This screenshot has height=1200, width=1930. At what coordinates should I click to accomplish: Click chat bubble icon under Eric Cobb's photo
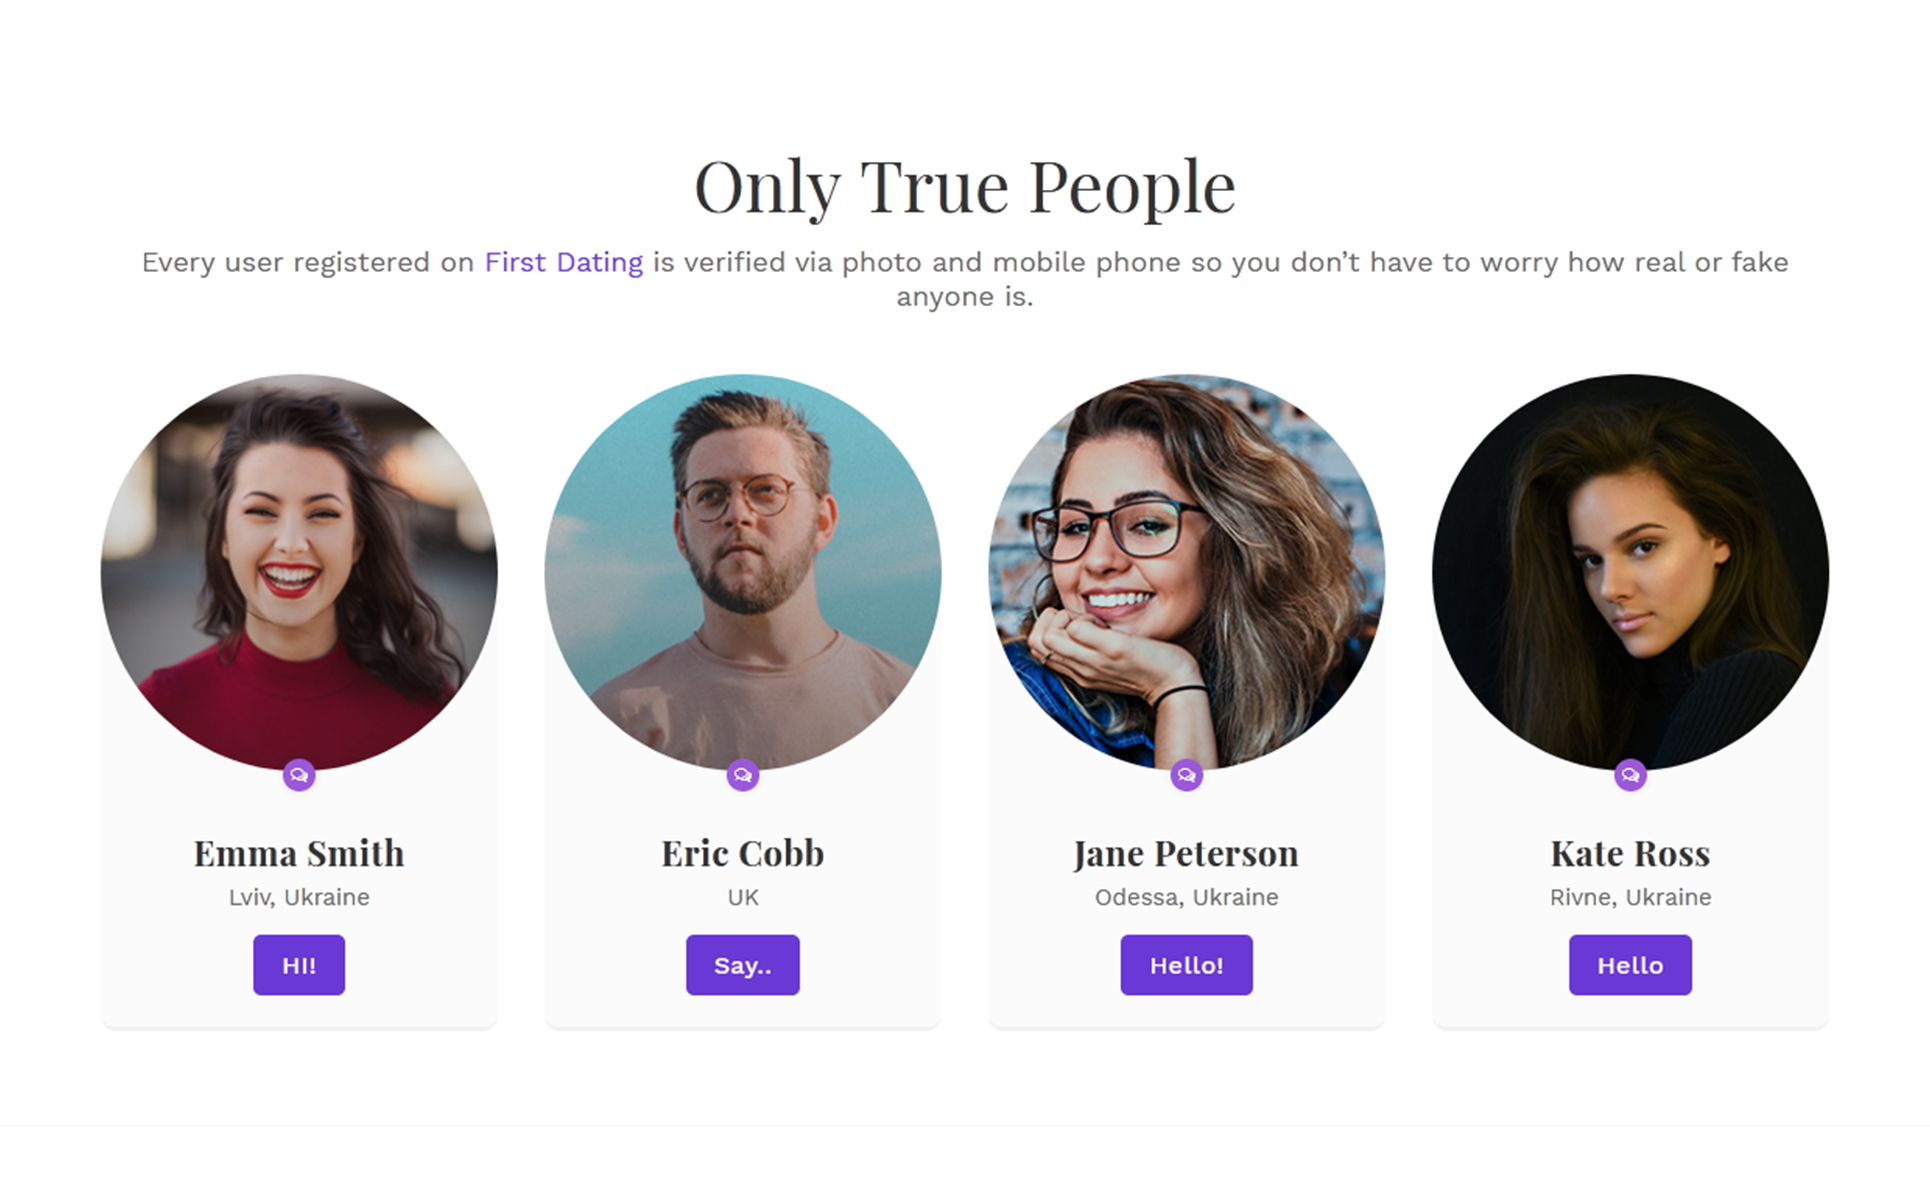(743, 775)
